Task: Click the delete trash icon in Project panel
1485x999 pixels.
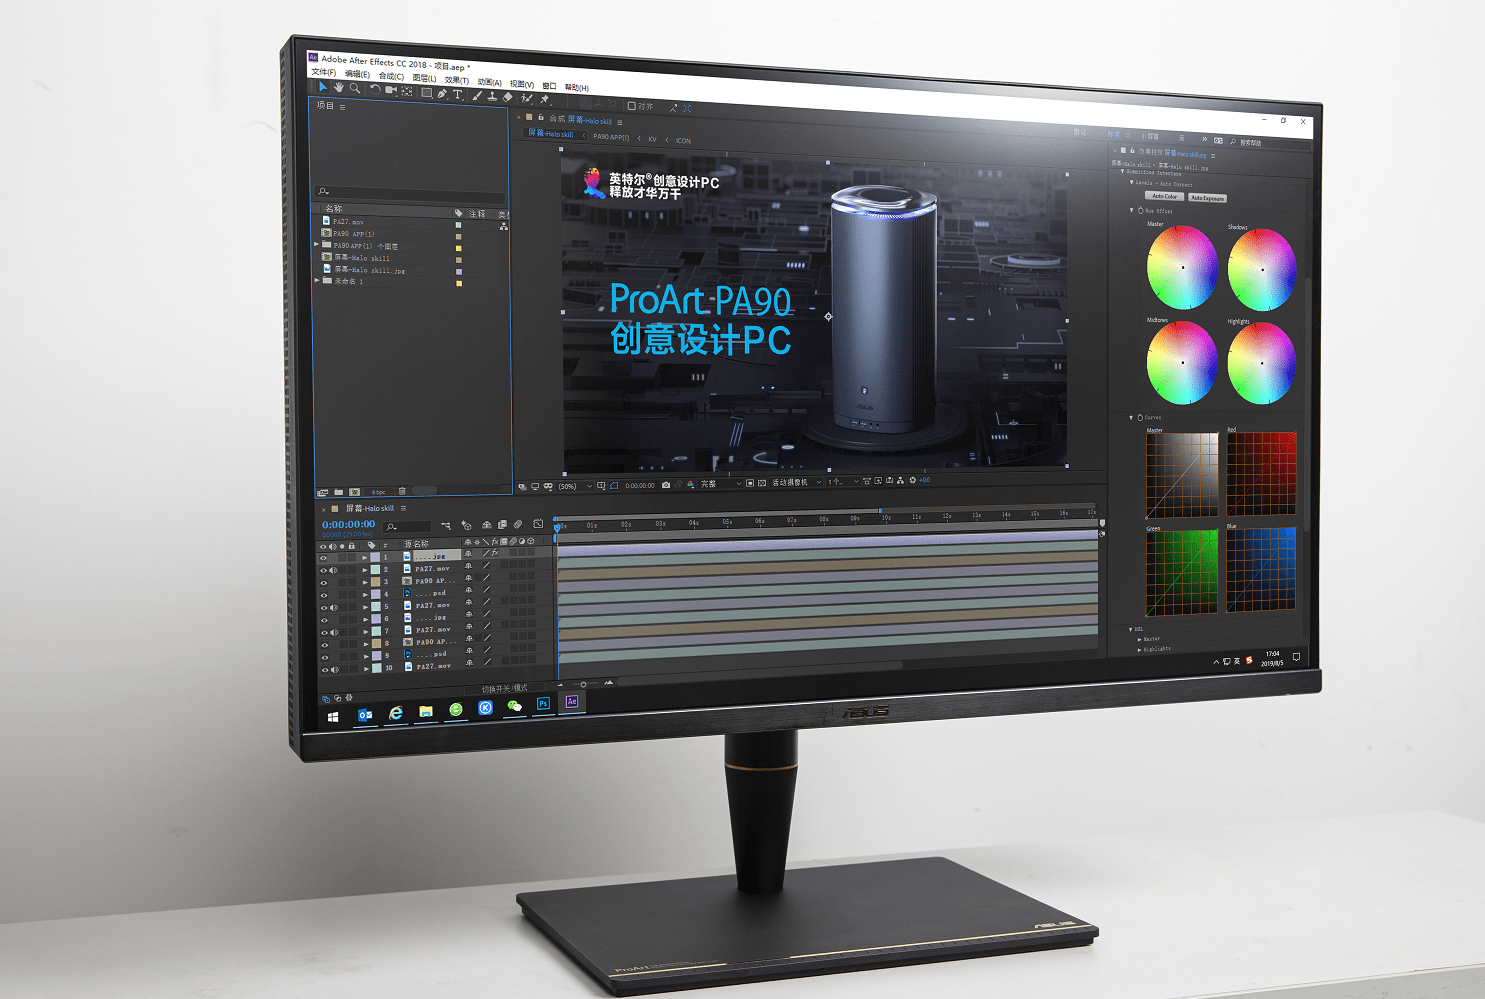Action: 402,491
